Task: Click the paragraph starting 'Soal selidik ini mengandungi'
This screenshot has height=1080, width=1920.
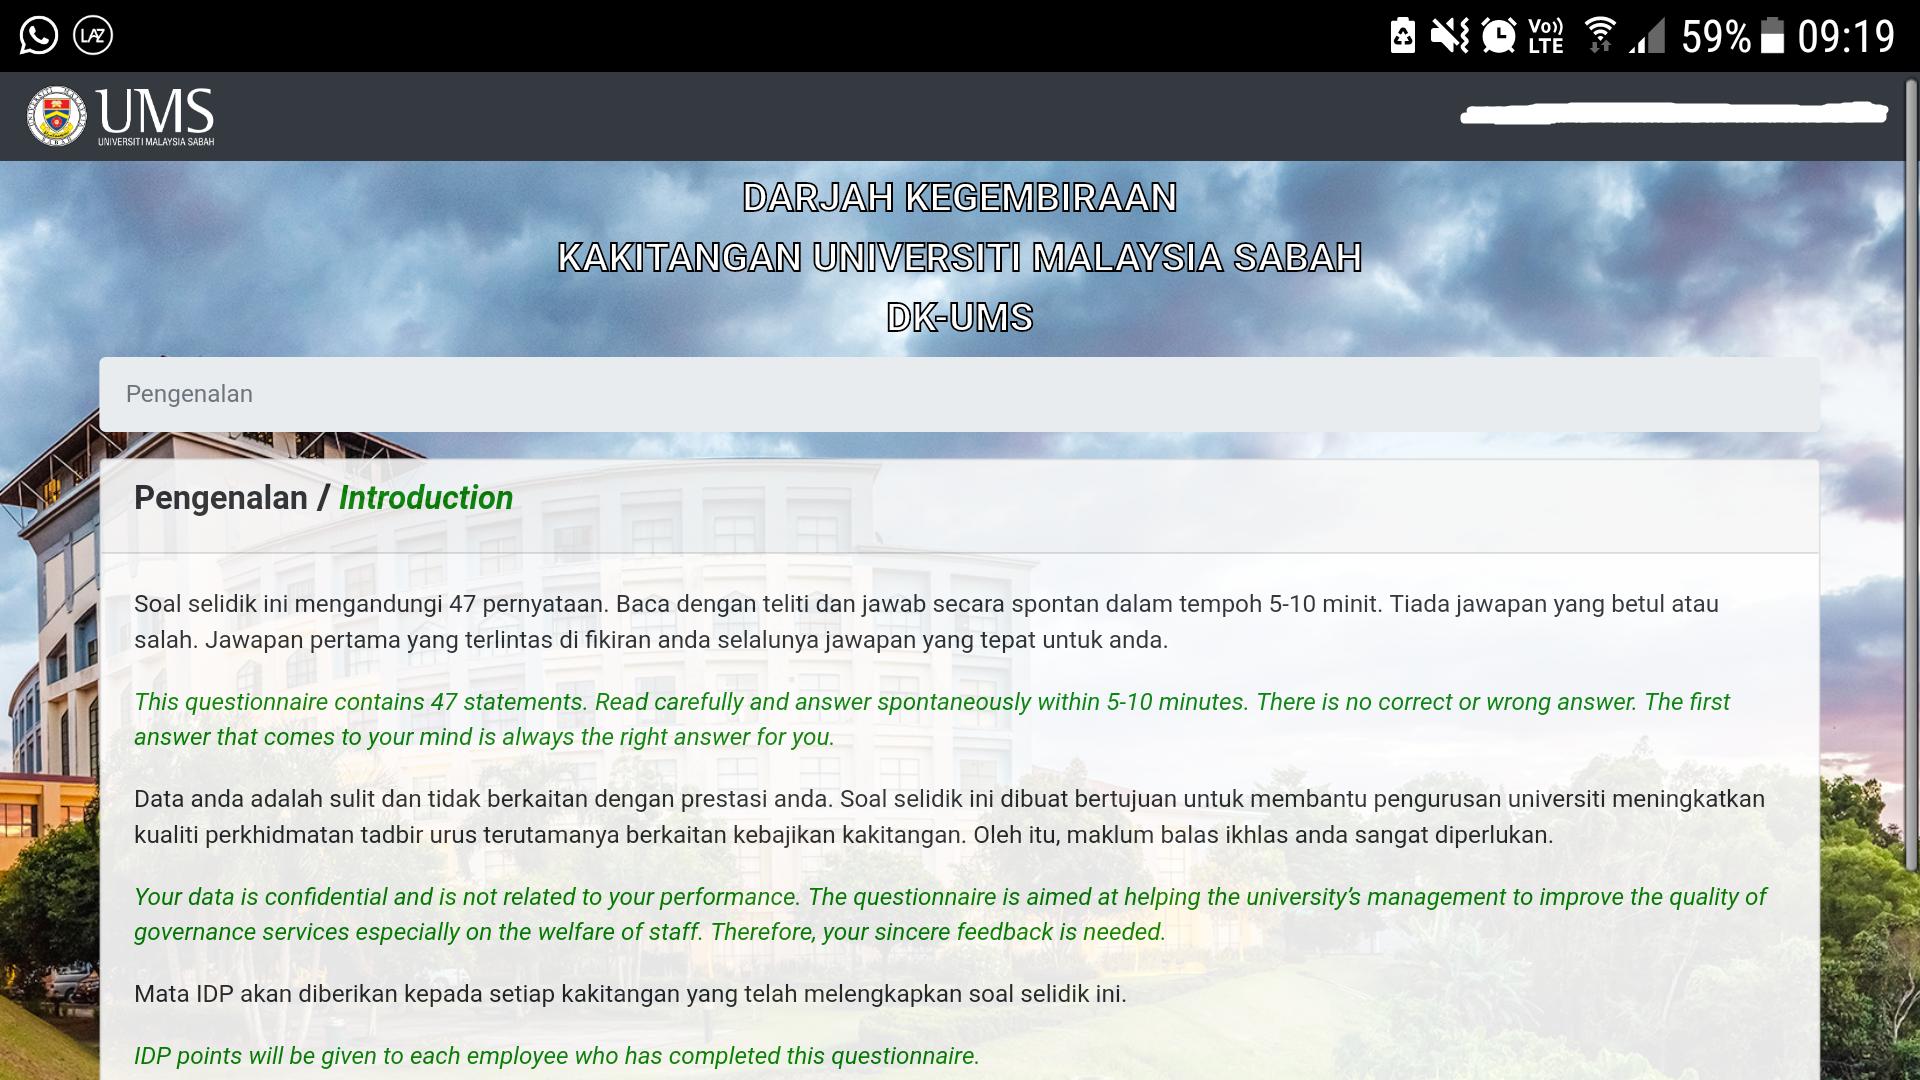Action: (926, 622)
